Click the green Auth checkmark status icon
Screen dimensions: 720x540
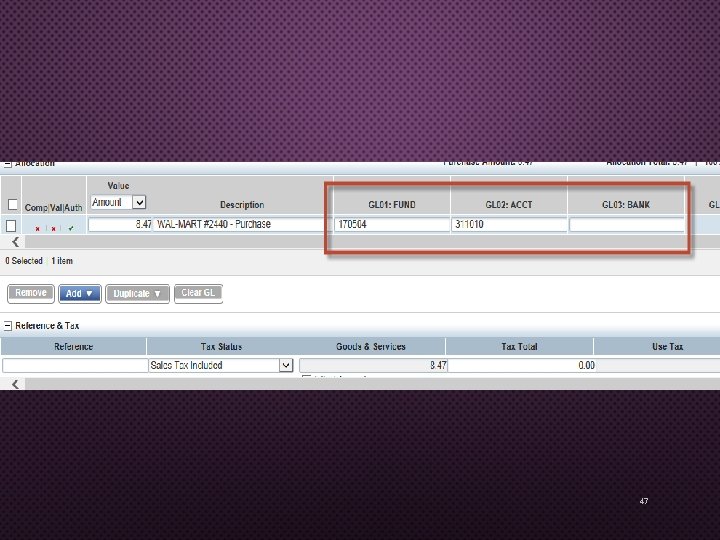(71, 228)
